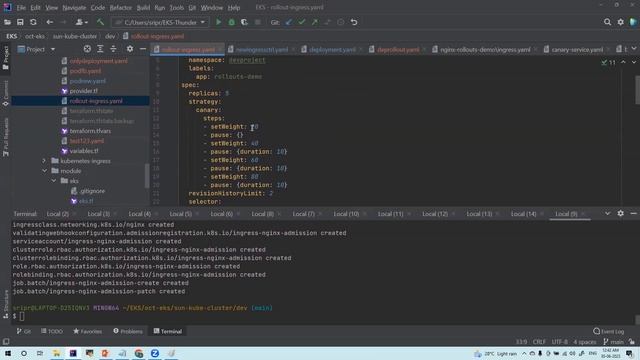Open IDE settings gear at top right
The width and height of the screenshot is (640, 360).
pos(620,22)
